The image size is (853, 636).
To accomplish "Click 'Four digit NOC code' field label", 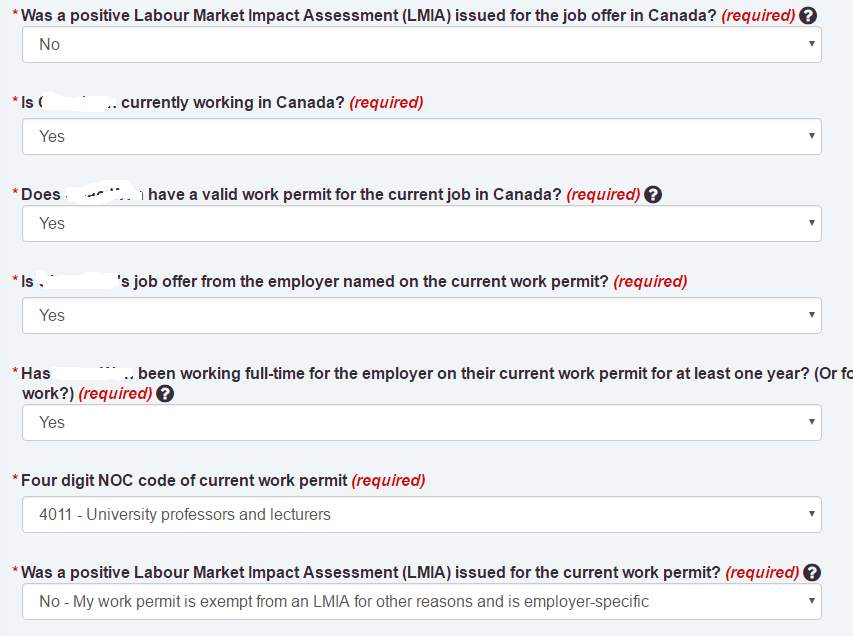I will [184, 481].
